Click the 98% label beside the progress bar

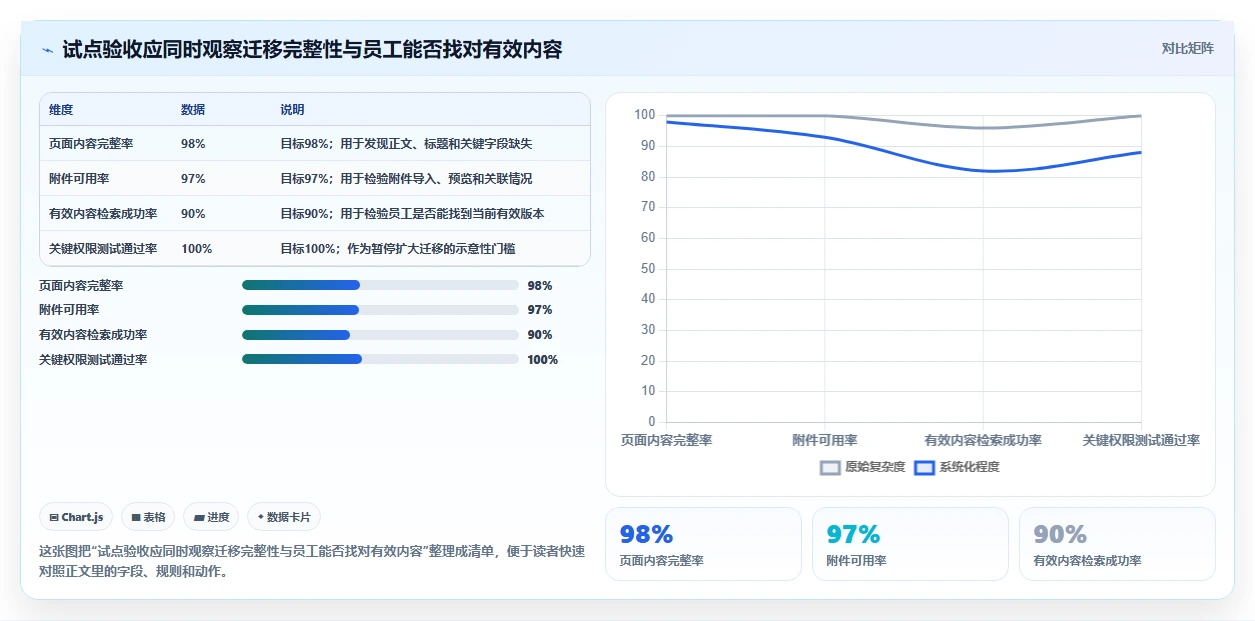click(x=540, y=285)
